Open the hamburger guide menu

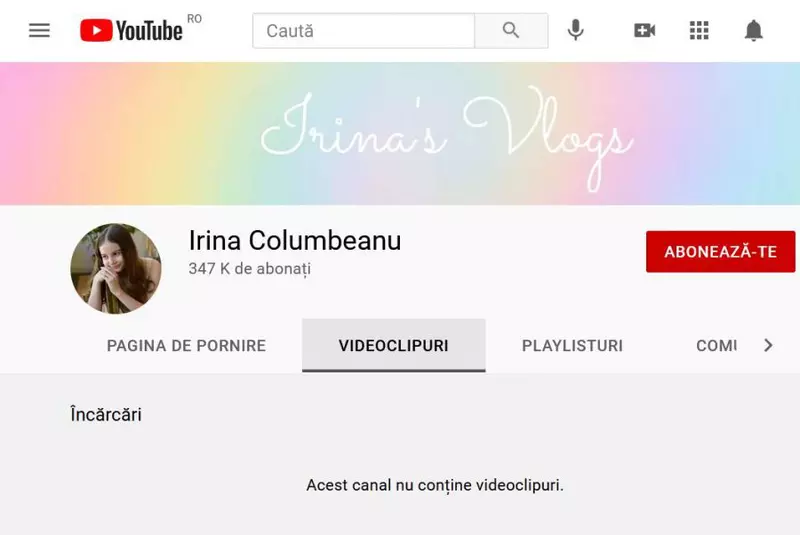[x=39, y=31]
